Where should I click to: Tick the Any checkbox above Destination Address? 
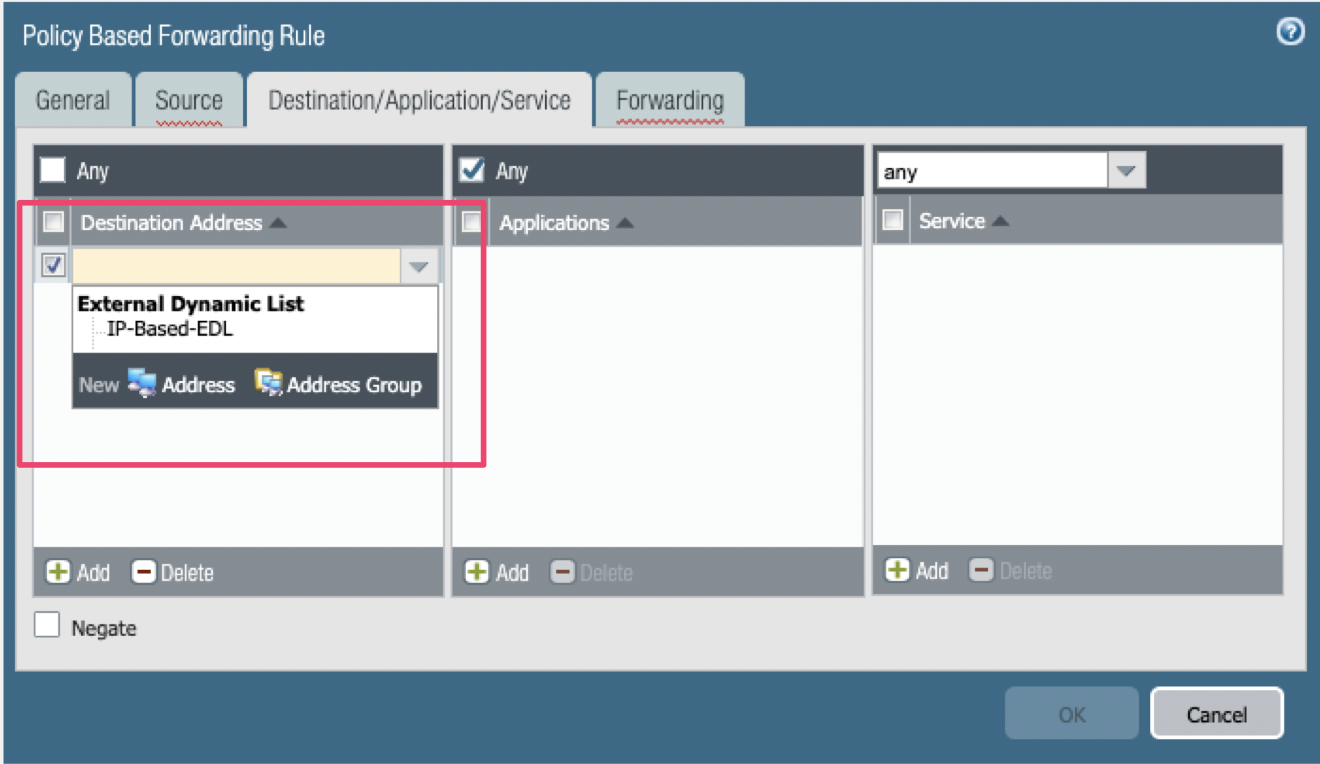coord(53,170)
